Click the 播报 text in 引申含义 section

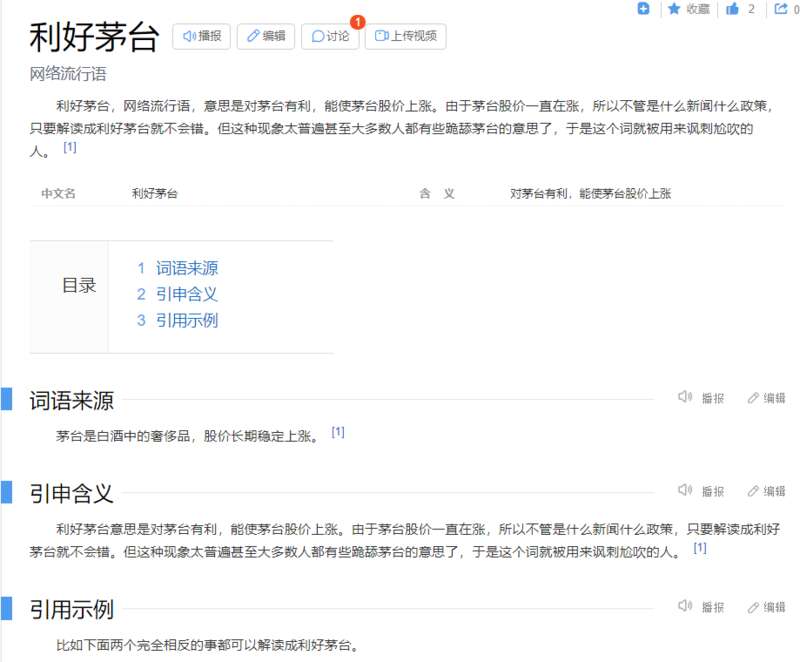[713, 491]
